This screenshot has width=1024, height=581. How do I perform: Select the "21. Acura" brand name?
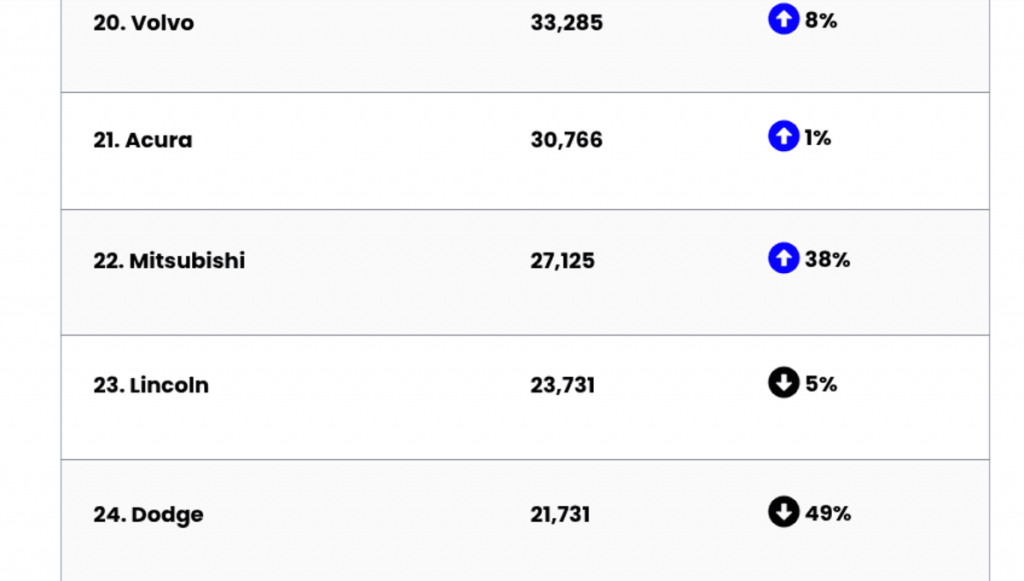tap(143, 140)
